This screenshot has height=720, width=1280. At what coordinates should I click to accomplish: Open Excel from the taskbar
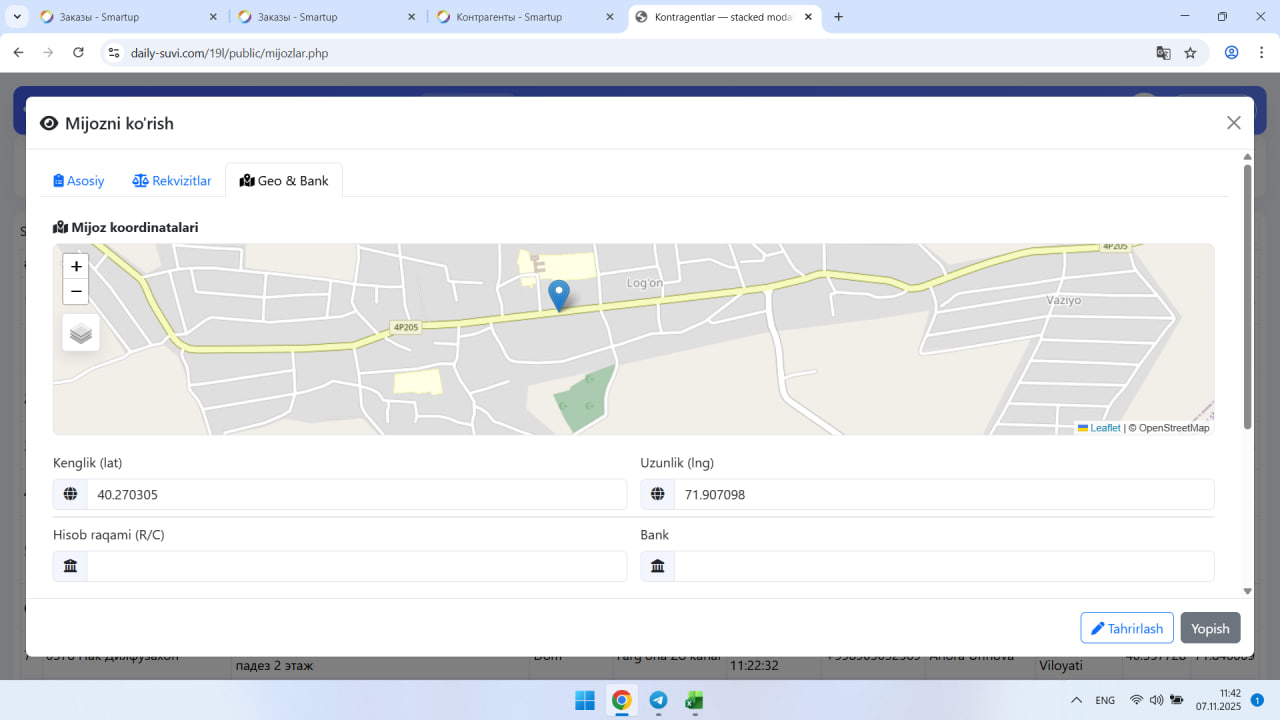[693, 700]
